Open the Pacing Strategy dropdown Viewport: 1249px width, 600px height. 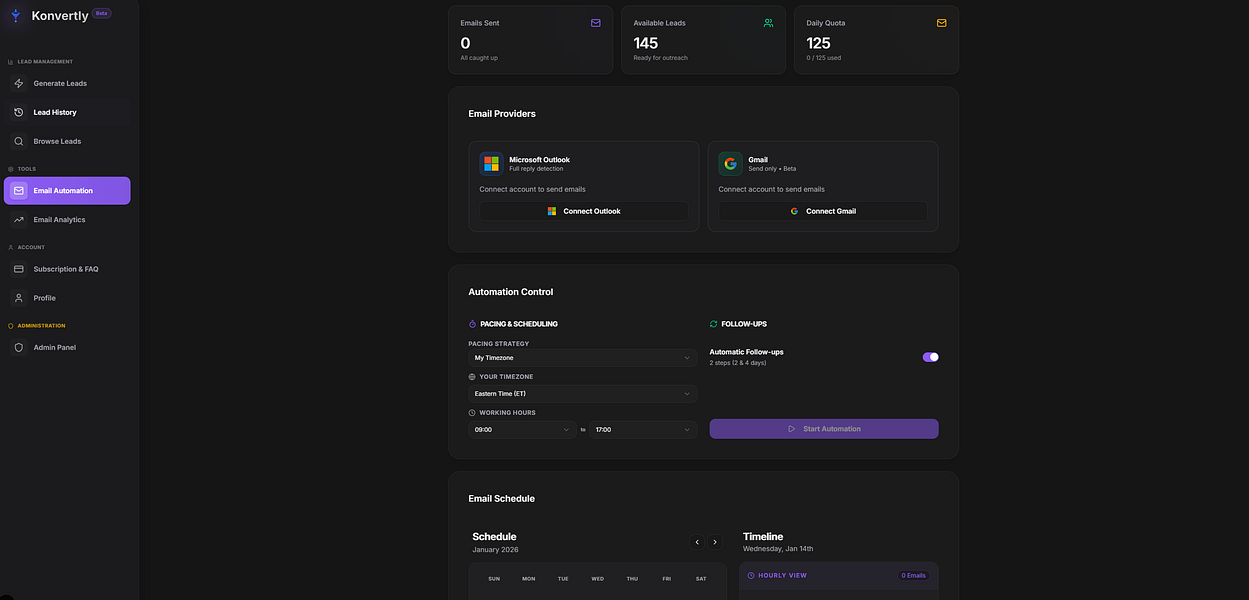(583, 357)
